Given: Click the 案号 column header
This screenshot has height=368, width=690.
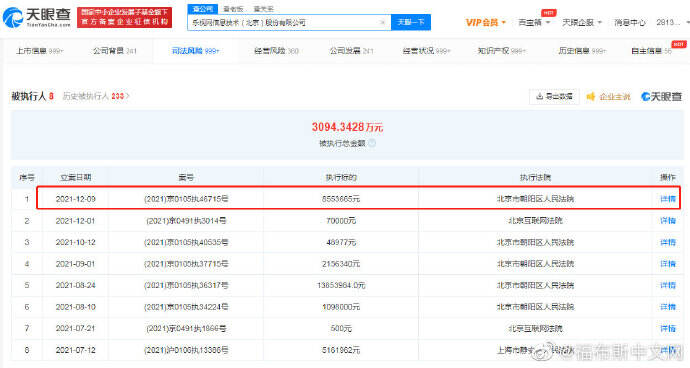Looking at the screenshot, I should [x=186, y=177].
